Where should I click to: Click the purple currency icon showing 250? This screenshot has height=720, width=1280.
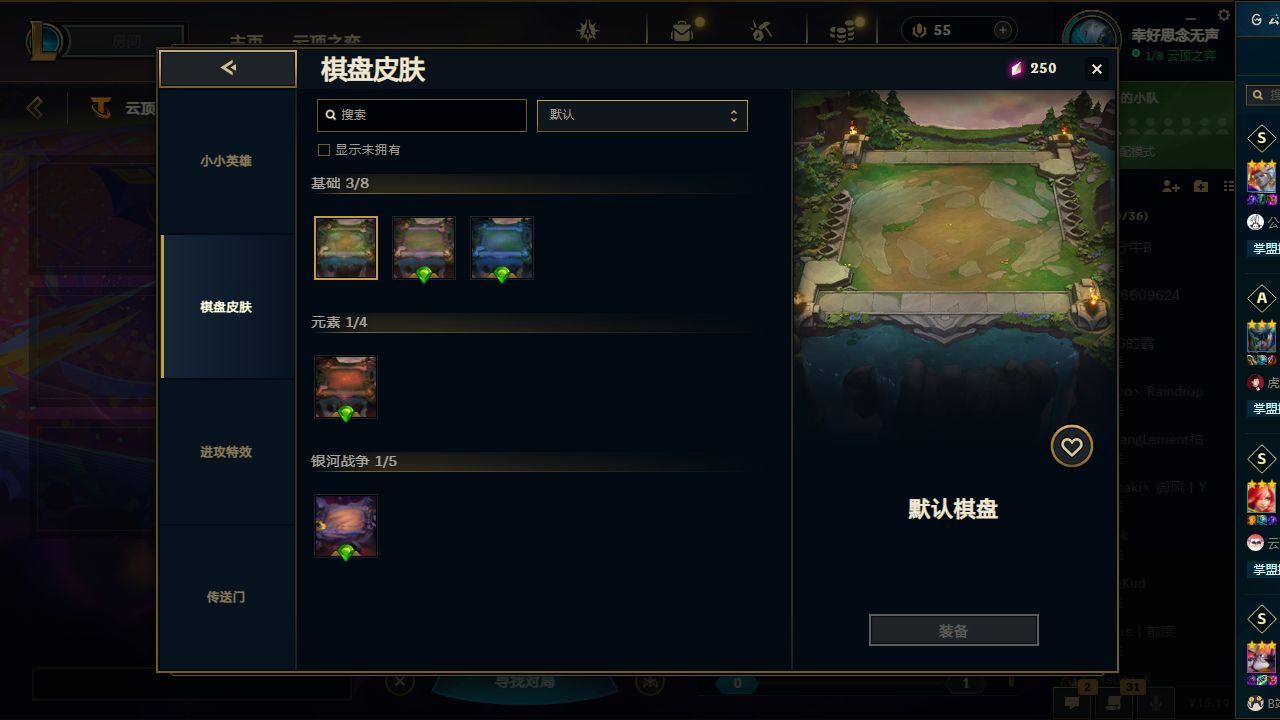click(1017, 68)
